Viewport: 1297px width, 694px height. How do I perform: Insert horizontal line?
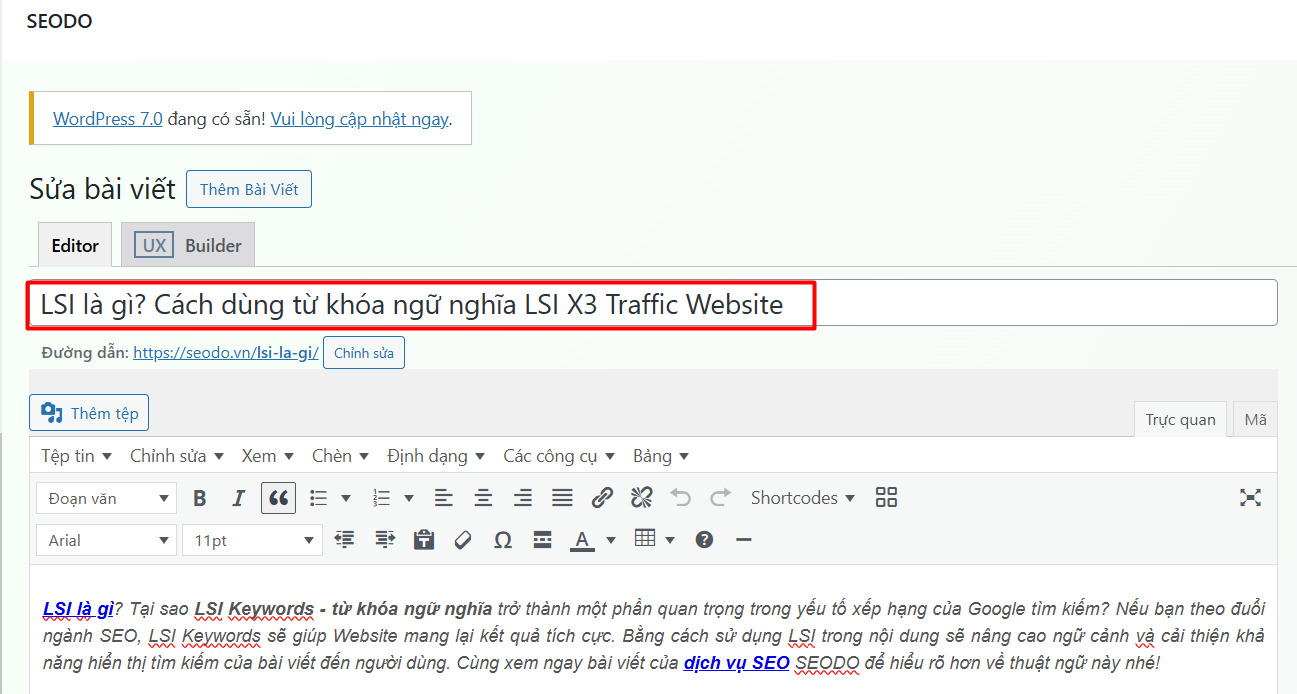pyautogui.click(x=743, y=540)
